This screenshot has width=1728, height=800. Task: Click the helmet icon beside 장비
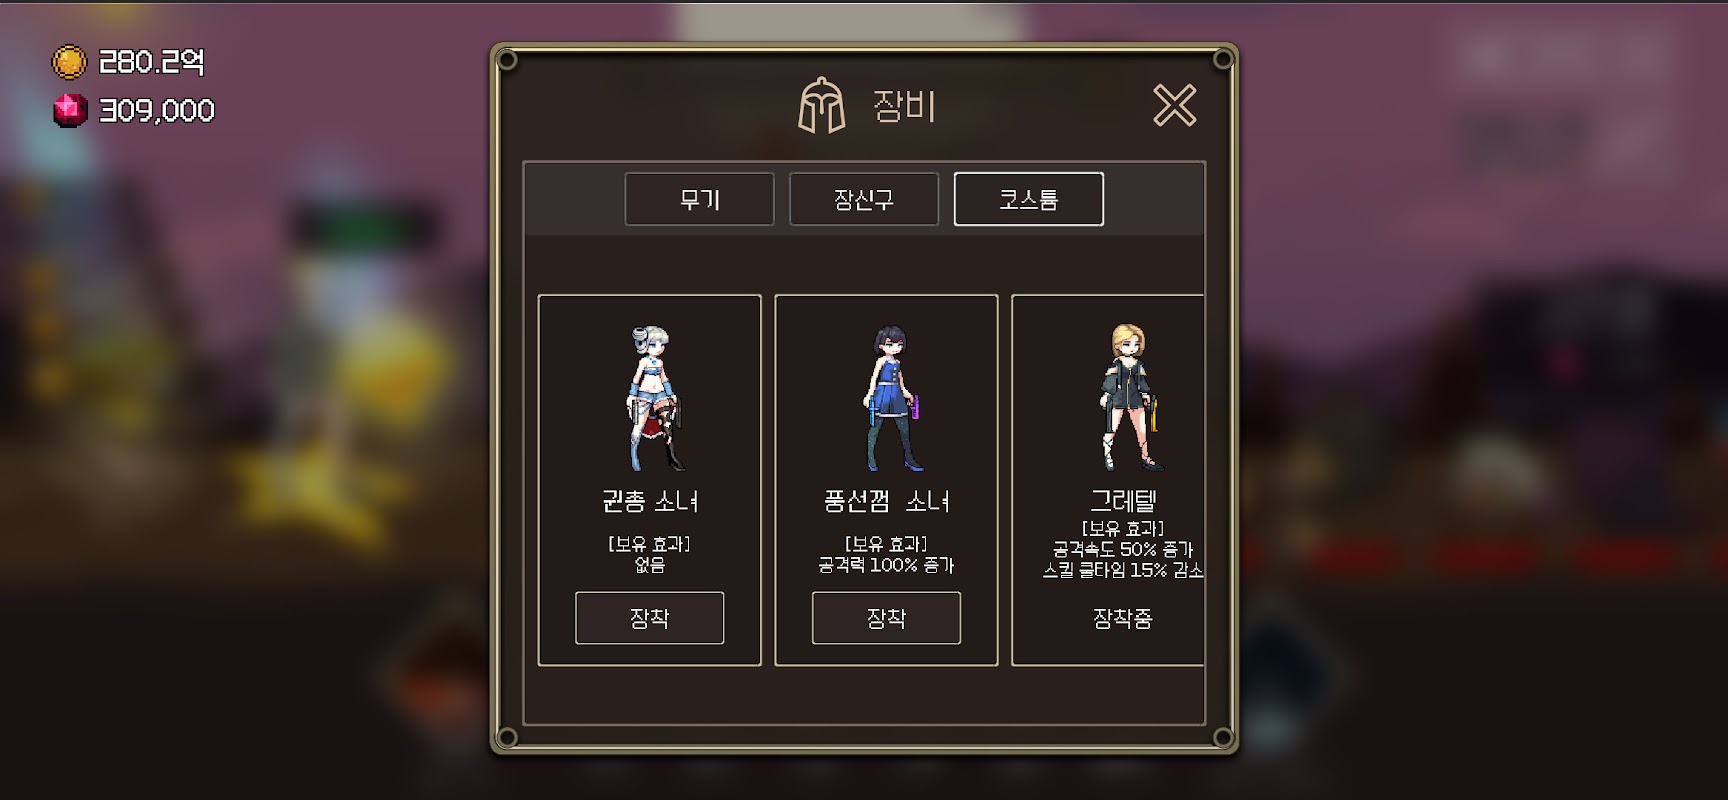pyautogui.click(x=822, y=105)
